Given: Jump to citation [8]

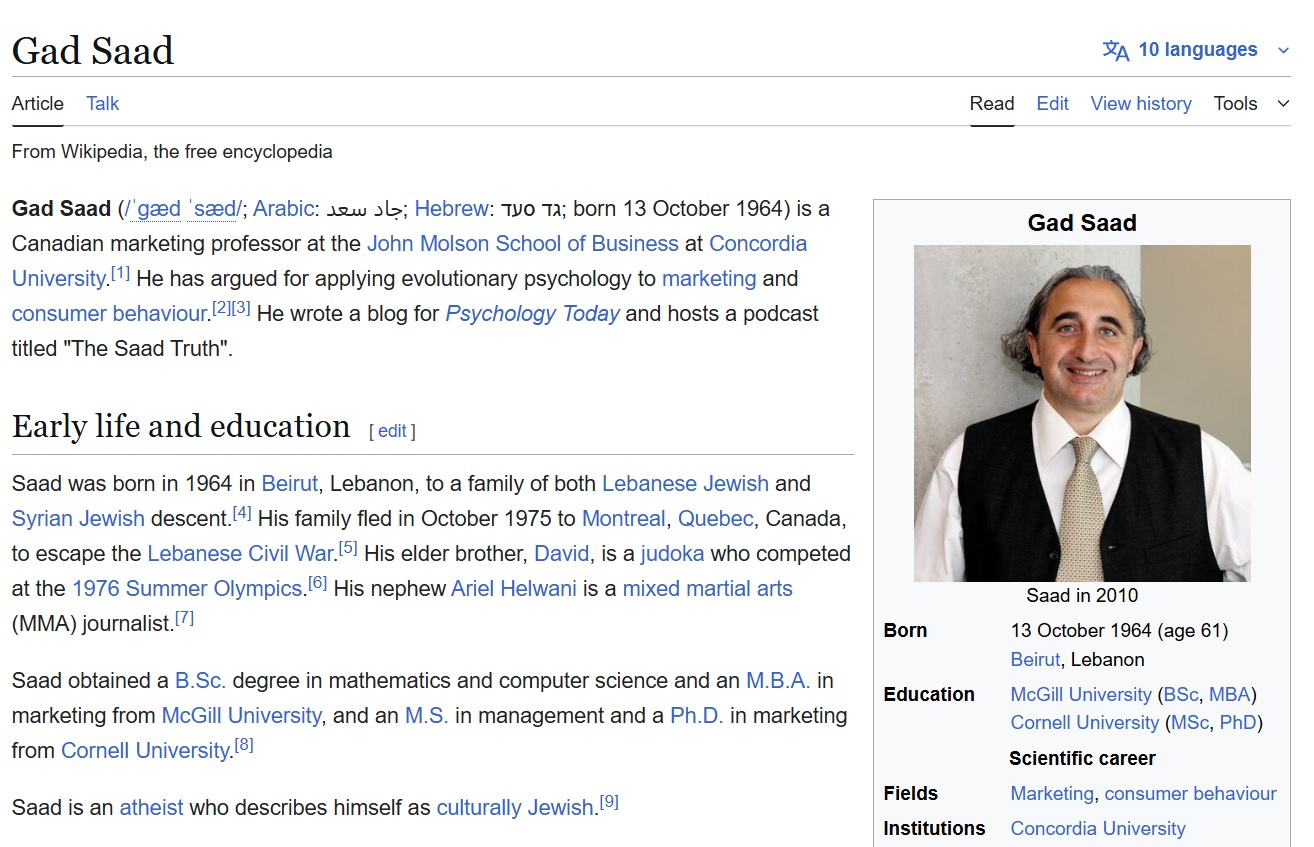Looking at the screenshot, I should tap(244, 744).
